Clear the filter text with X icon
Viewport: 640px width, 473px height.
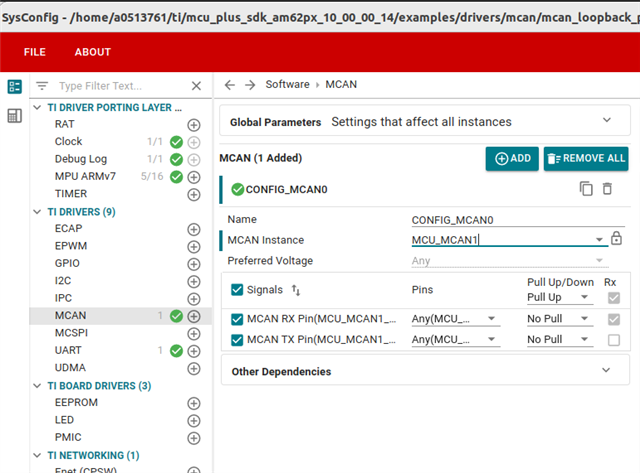pos(196,86)
